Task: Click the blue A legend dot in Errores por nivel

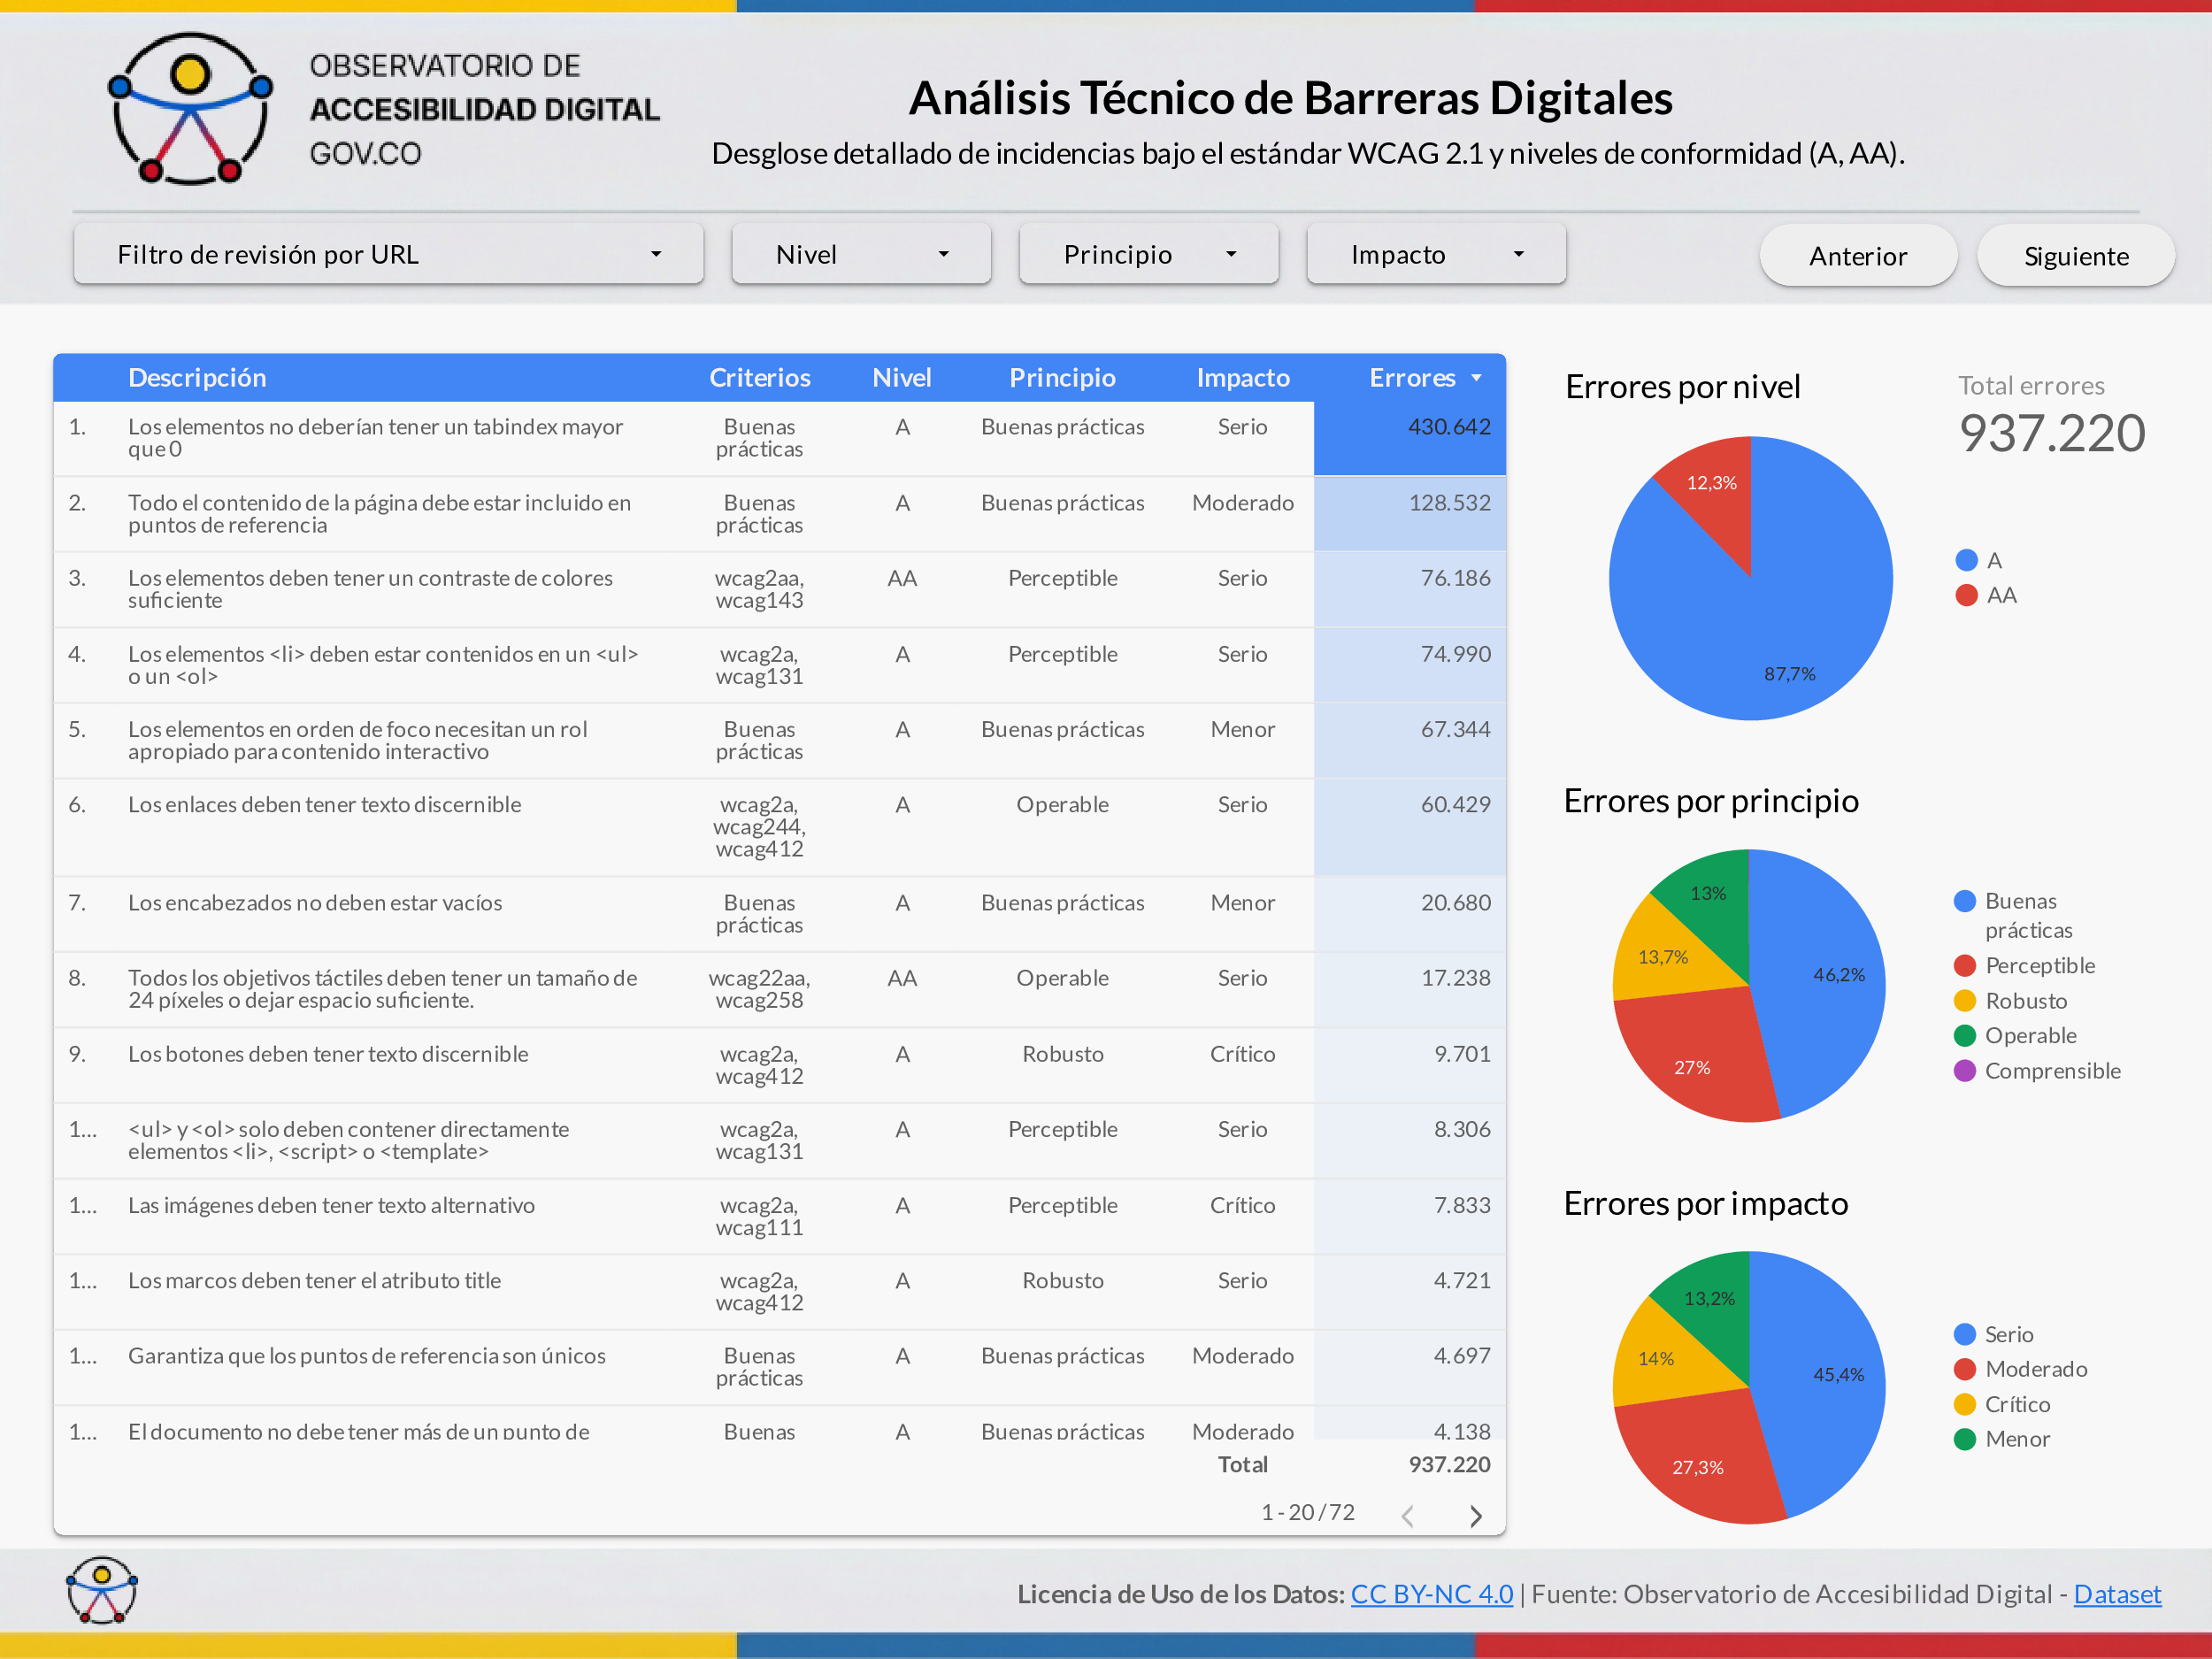Action: coord(1966,560)
